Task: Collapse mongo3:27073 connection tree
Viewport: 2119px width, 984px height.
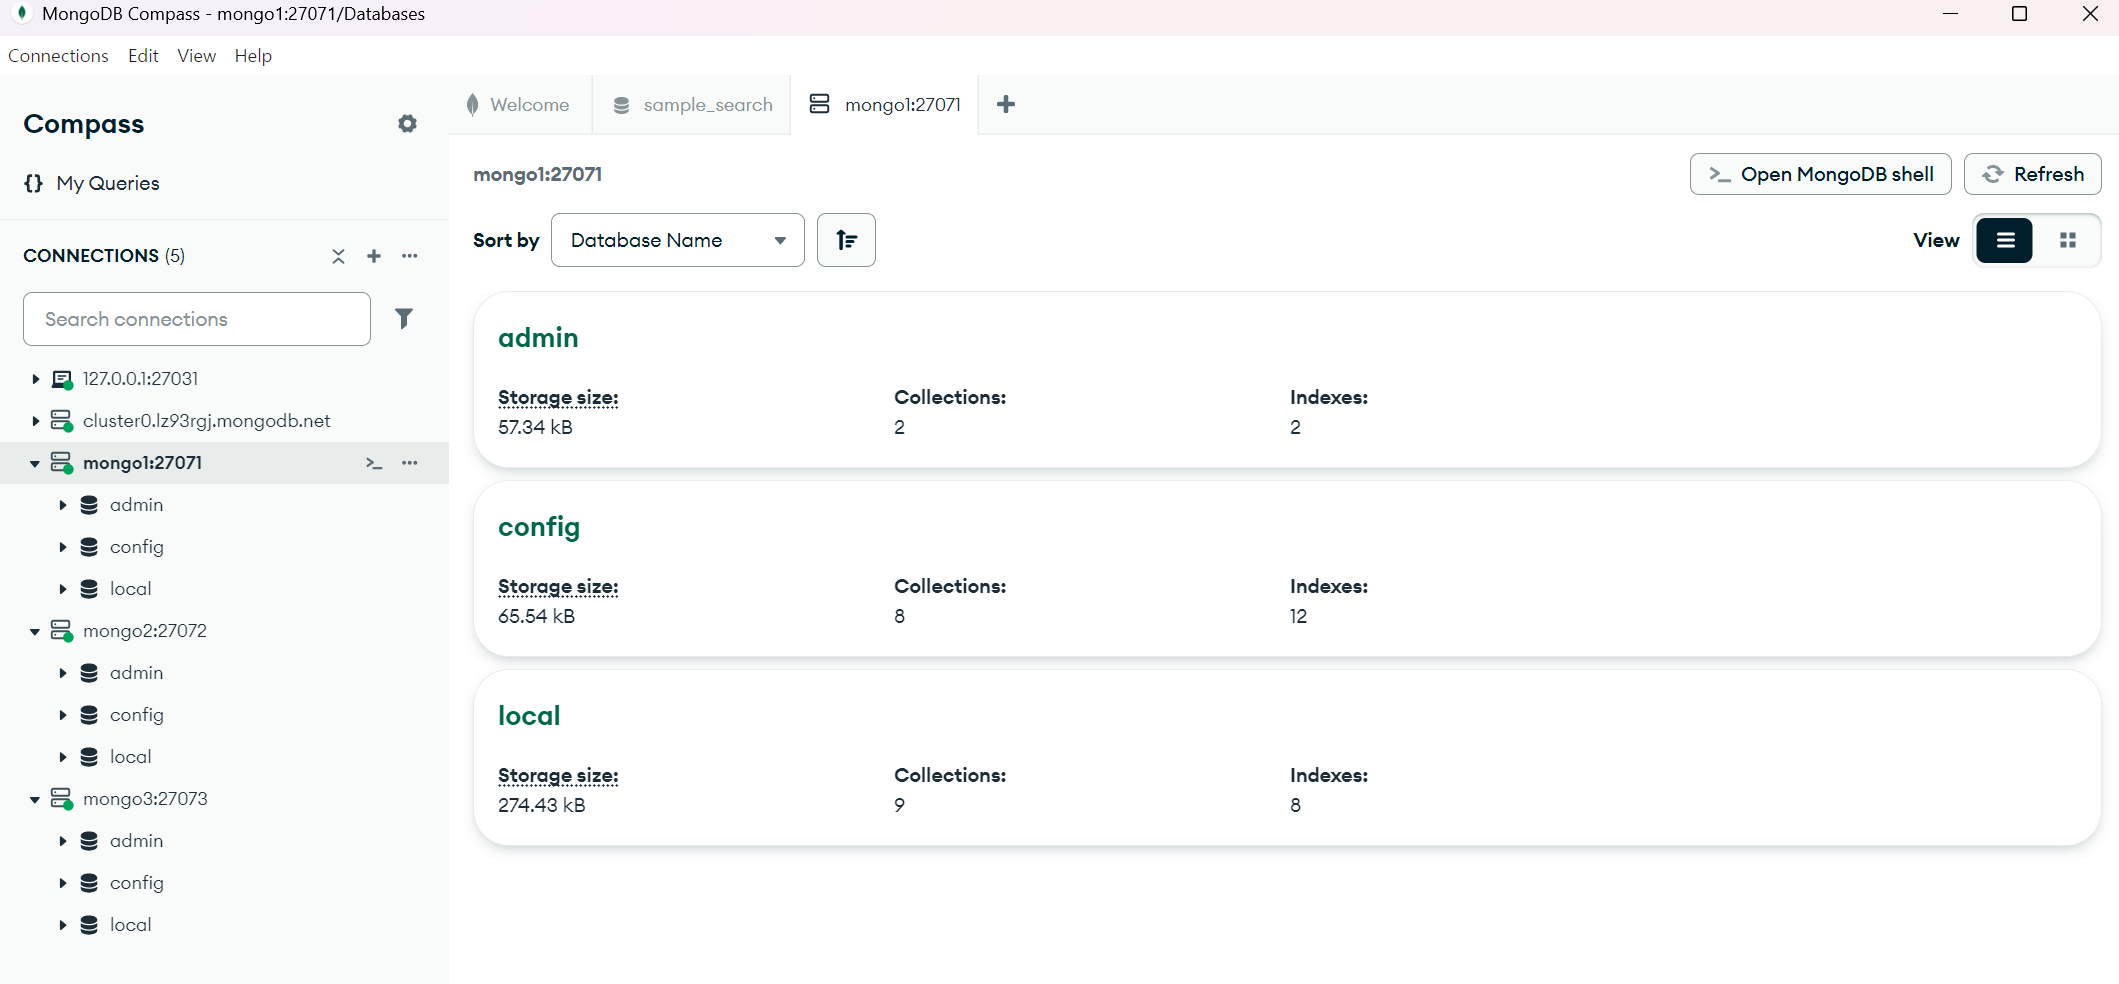Action: click(35, 799)
